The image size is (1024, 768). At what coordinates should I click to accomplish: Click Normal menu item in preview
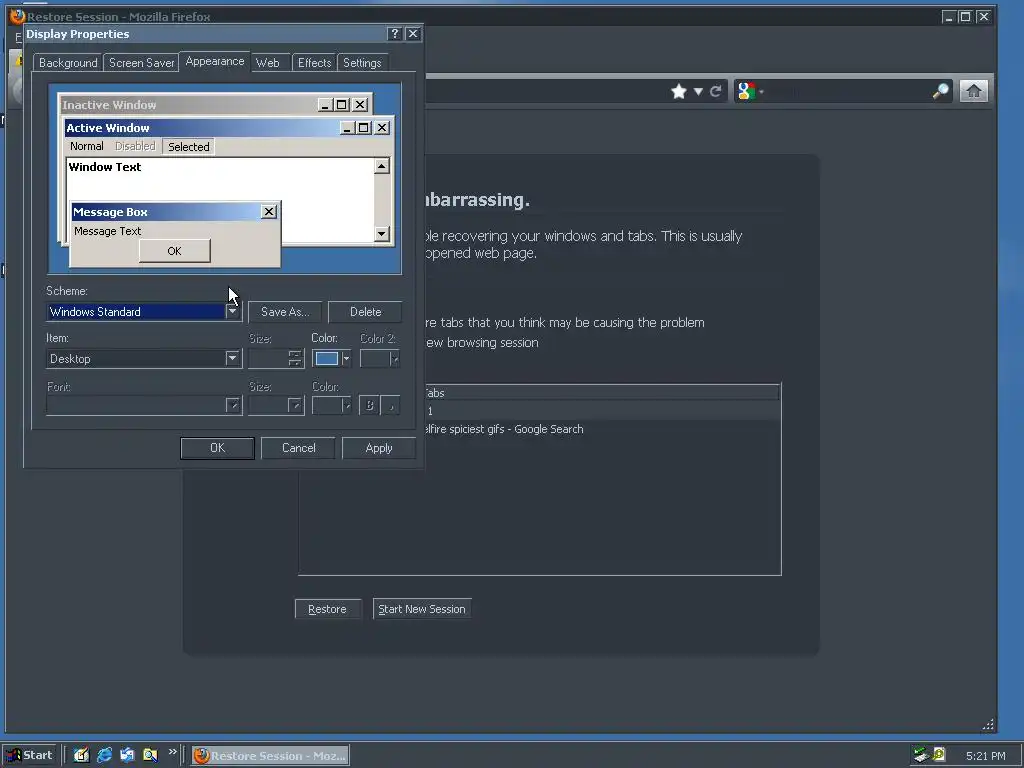(x=87, y=146)
